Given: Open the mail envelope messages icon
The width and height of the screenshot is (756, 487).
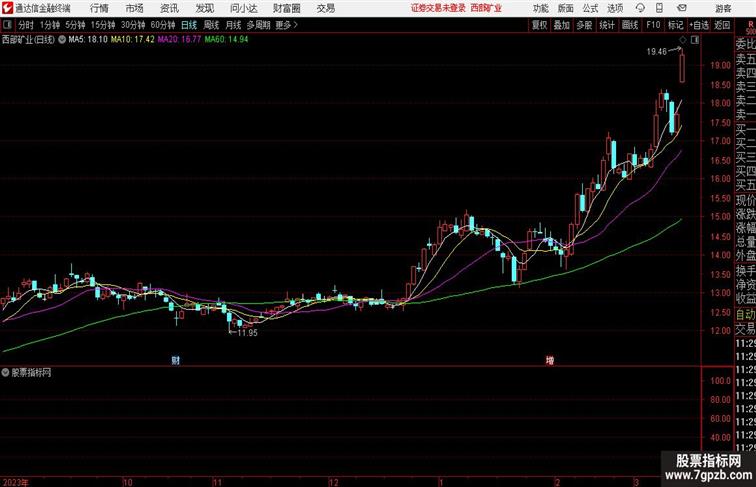Looking at the screenshot, I should click(x=682, y=8).
